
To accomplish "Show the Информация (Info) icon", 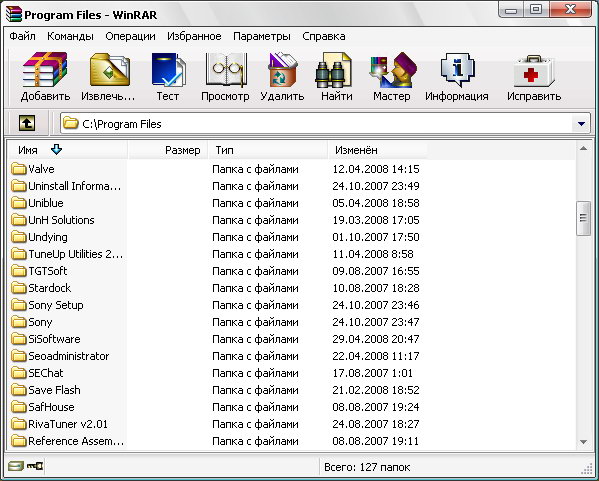I will [458, 70].
